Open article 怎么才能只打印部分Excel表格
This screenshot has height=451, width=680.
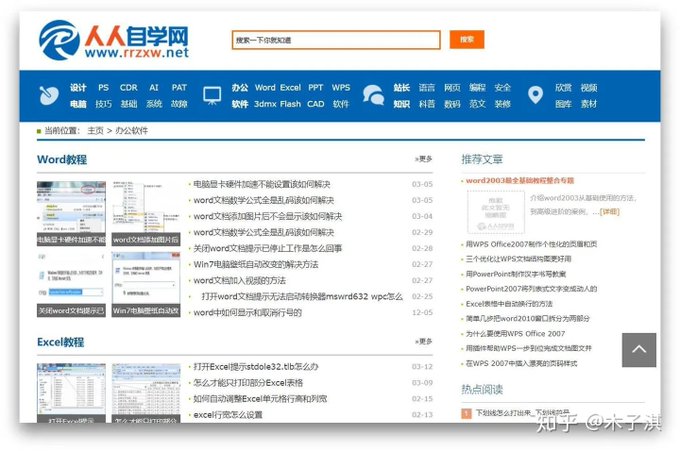pos(248,383)
